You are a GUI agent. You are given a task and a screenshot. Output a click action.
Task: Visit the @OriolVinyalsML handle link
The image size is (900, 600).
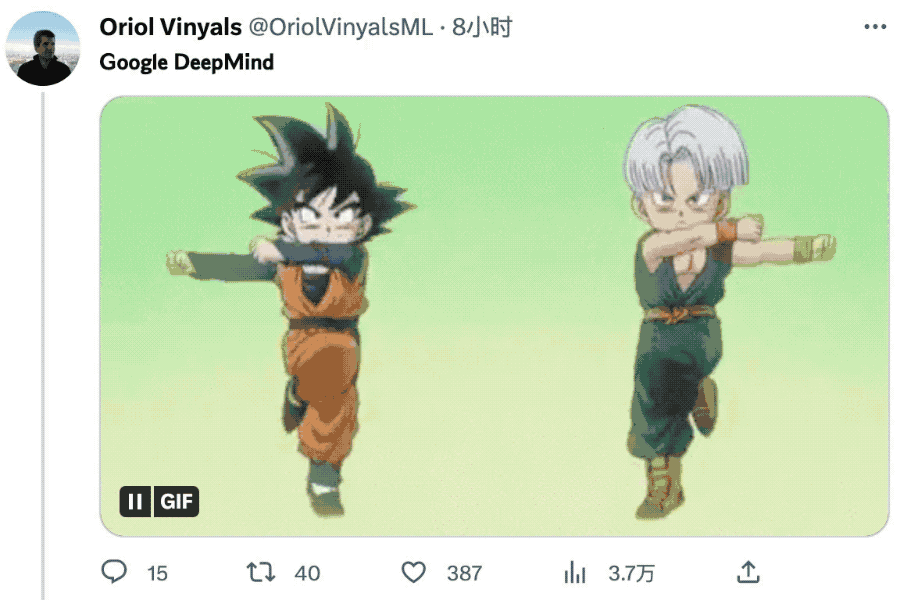click(x=340, y=27)
